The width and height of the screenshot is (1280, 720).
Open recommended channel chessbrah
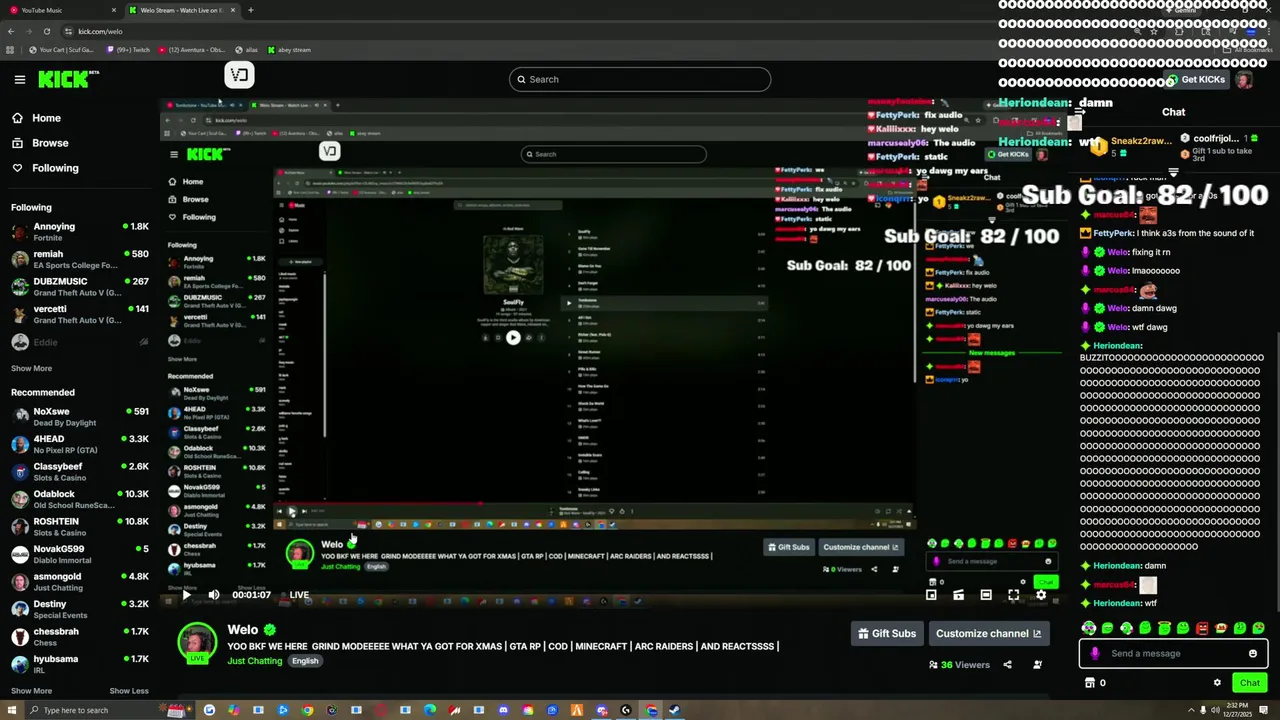tap(80, 637)
